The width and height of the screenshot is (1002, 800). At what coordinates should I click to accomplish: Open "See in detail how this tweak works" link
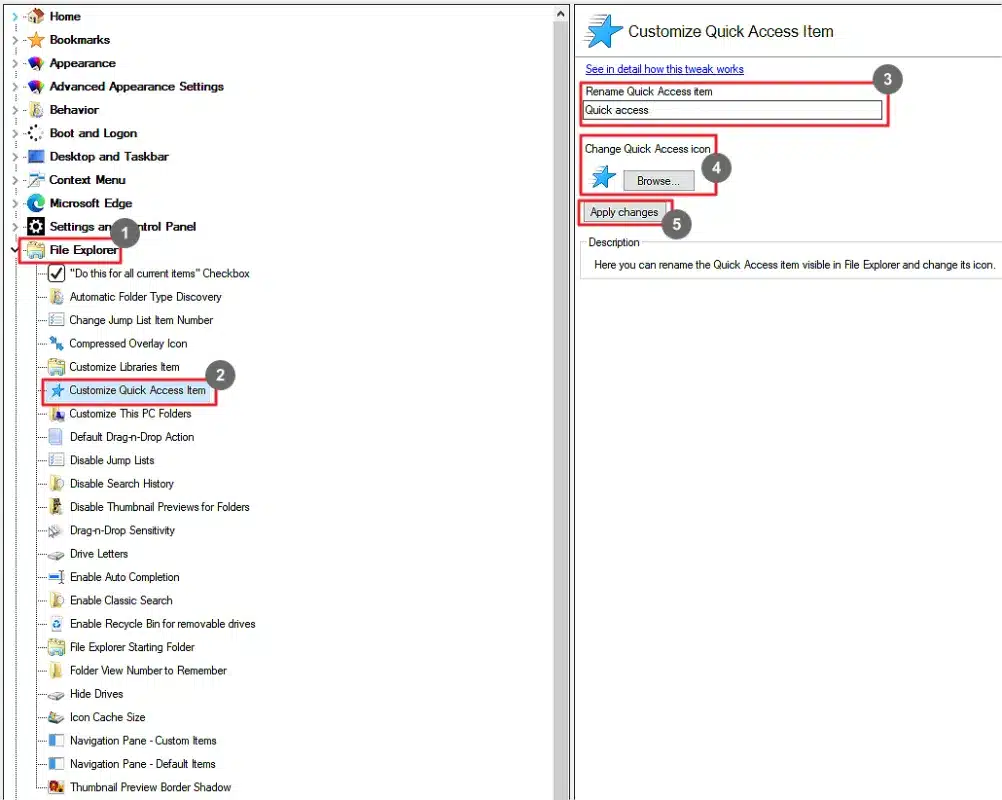[665, 69]
